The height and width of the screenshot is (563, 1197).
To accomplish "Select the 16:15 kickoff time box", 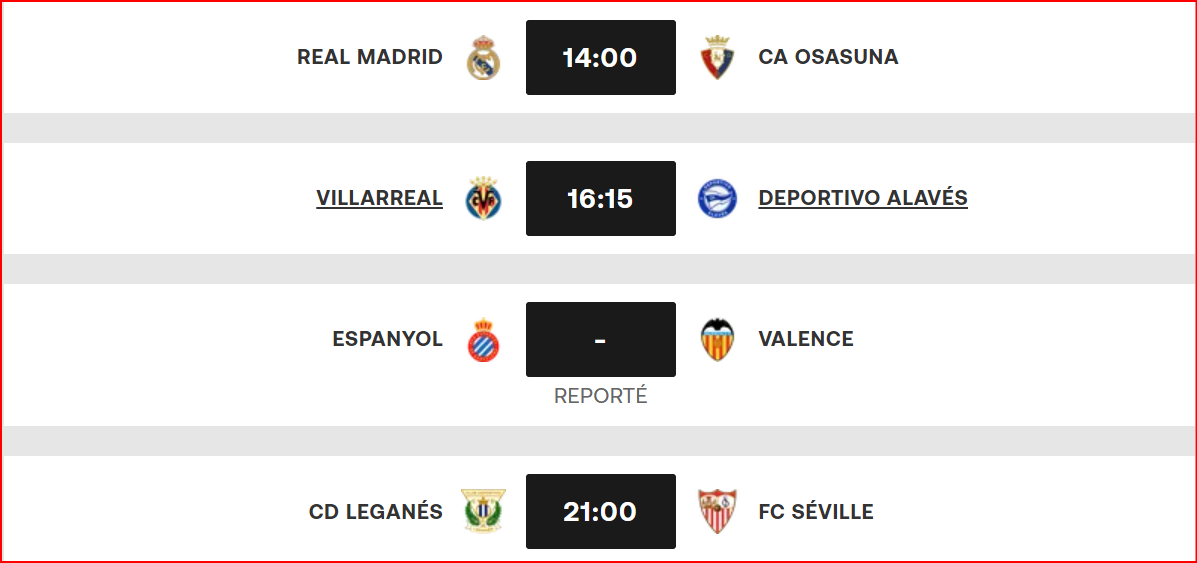I will (x=601, y=199).
